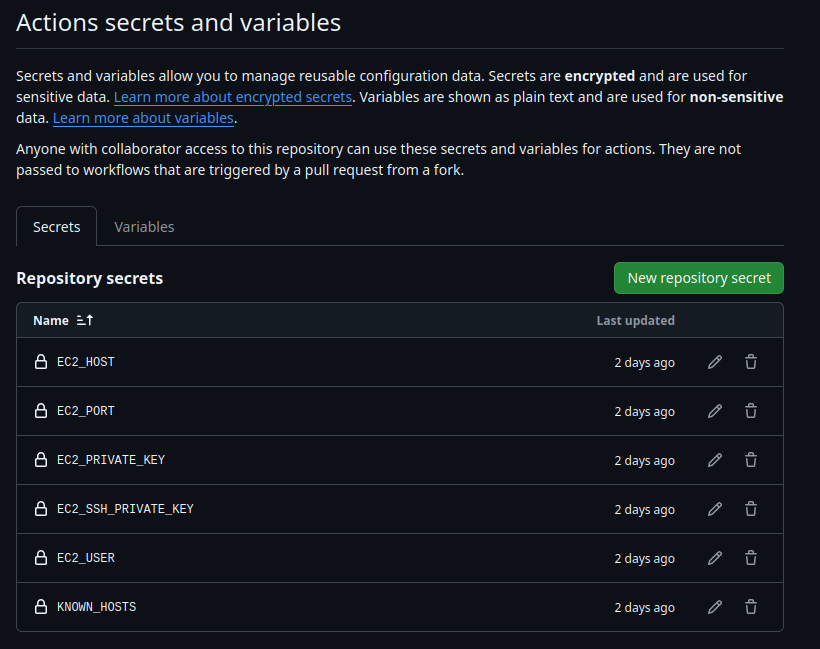Delete the KNOWN_HOSTS secret

750,606
